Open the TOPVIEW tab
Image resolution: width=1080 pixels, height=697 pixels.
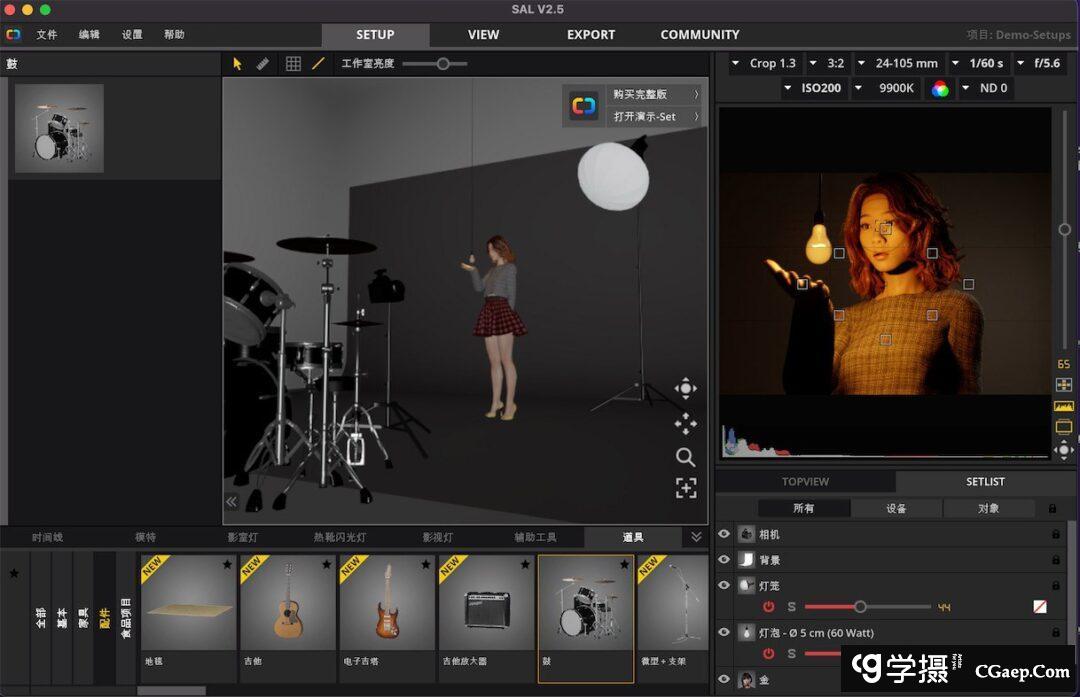click(805, 482)
